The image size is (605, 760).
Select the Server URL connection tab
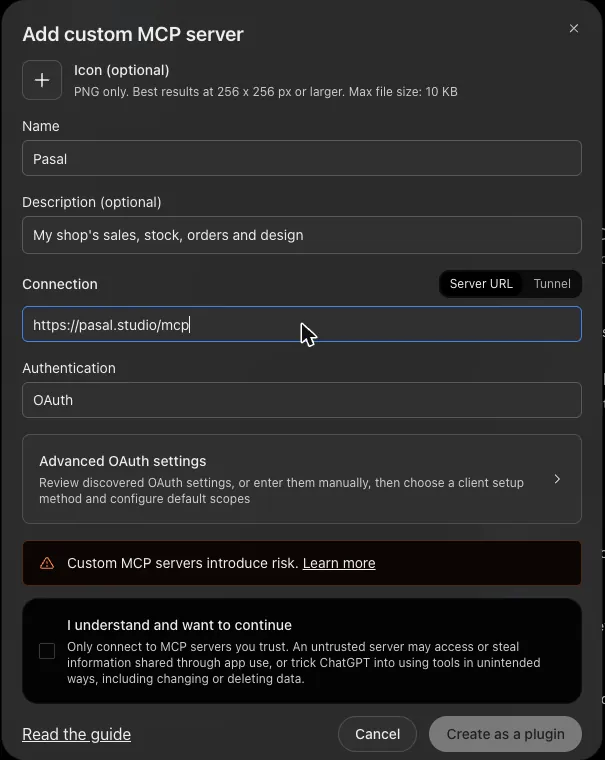[x=481, y=284]
